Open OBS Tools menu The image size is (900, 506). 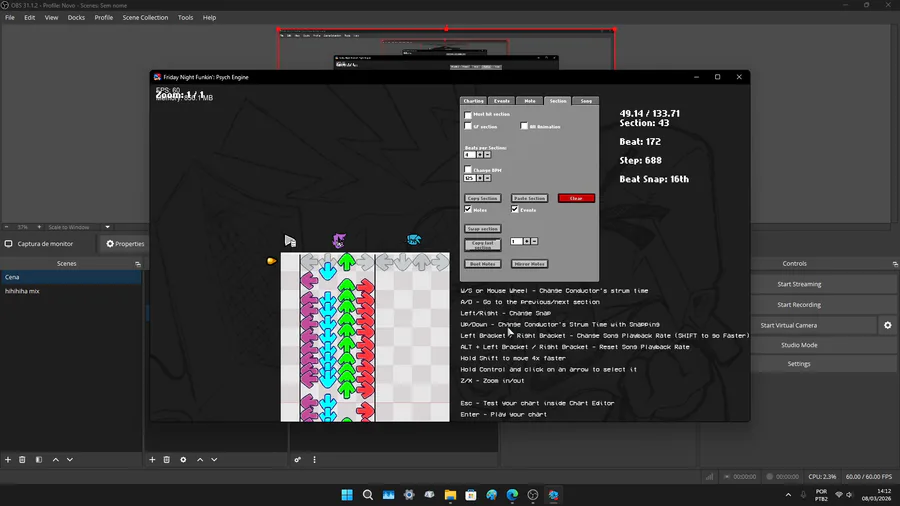click(185, 18)
